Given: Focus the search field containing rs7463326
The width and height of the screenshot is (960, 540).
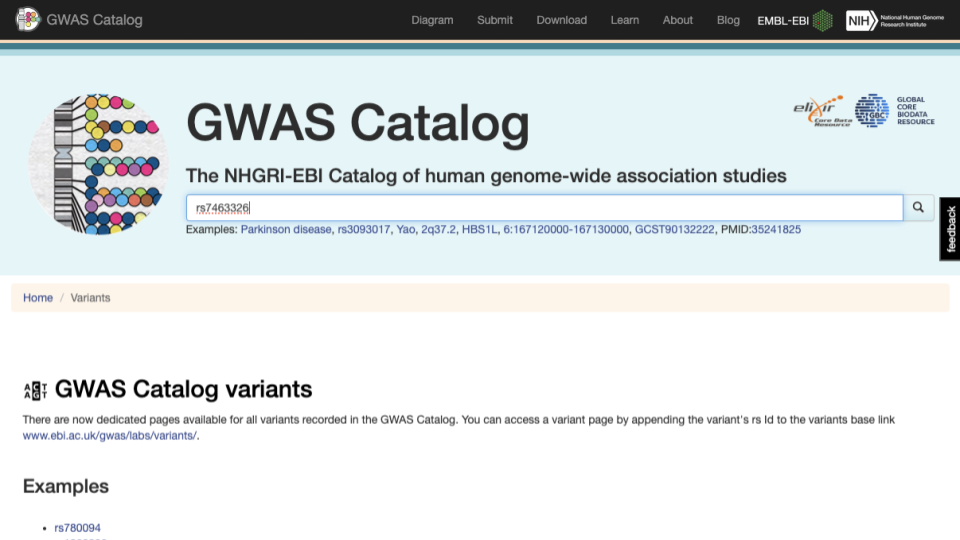Looking at the screenshot, I should pos(544,208).
